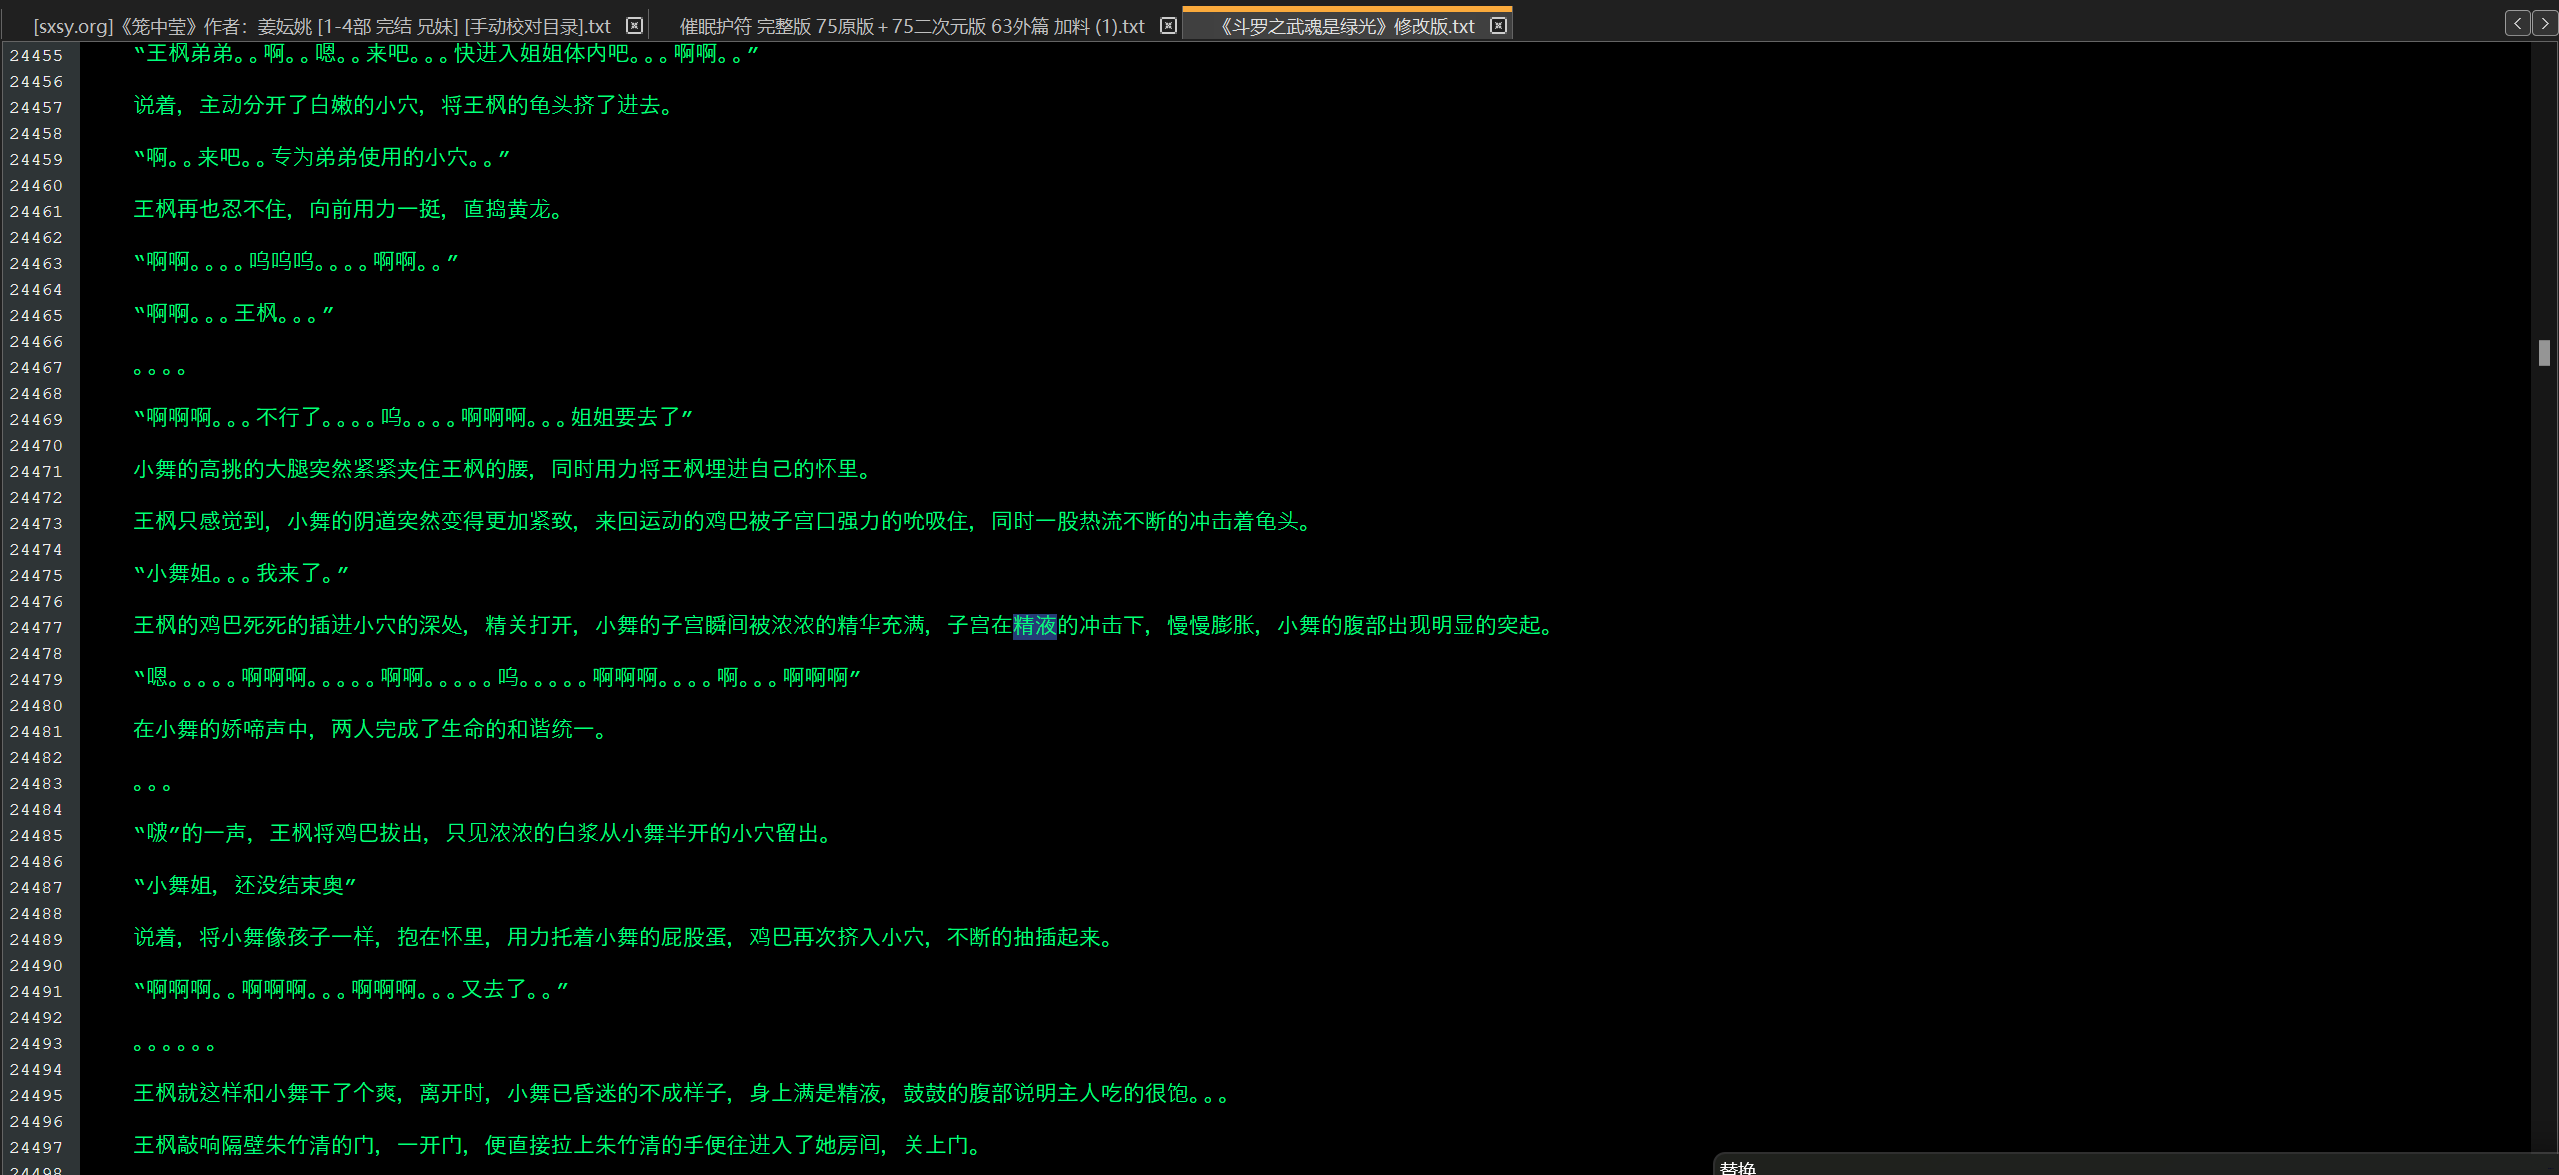2559x1175 pixels.
Task: Place cursor on the dots at line 24493
Action: (x=174, y=1047)
